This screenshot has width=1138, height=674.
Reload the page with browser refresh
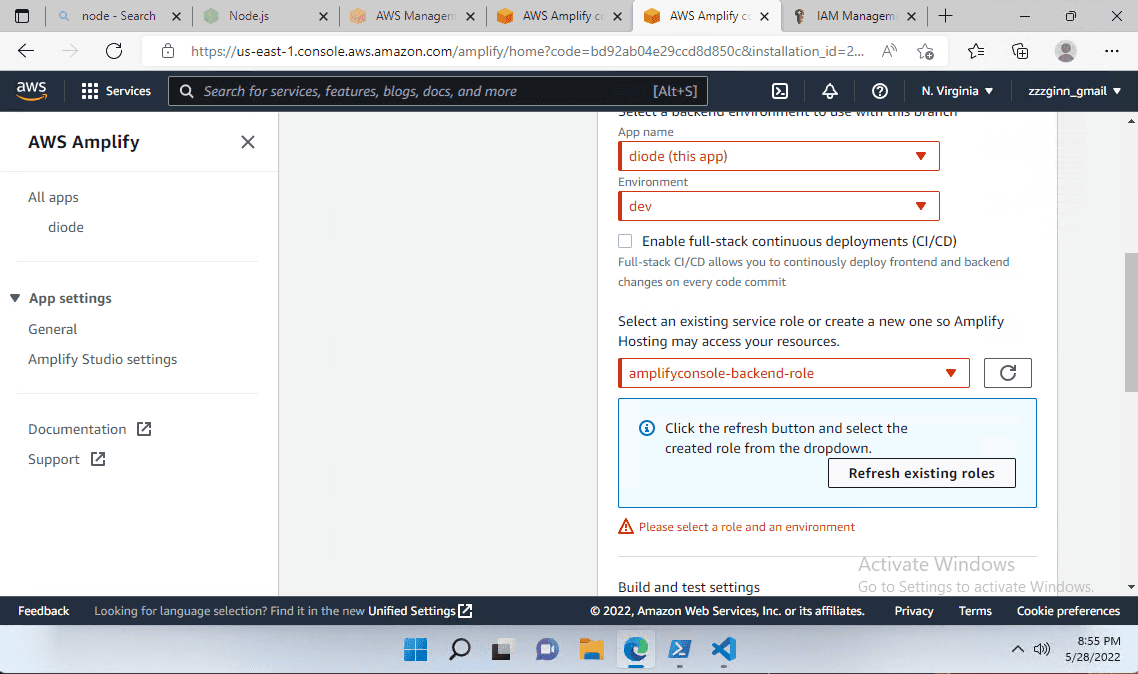[x=114, y=51]
